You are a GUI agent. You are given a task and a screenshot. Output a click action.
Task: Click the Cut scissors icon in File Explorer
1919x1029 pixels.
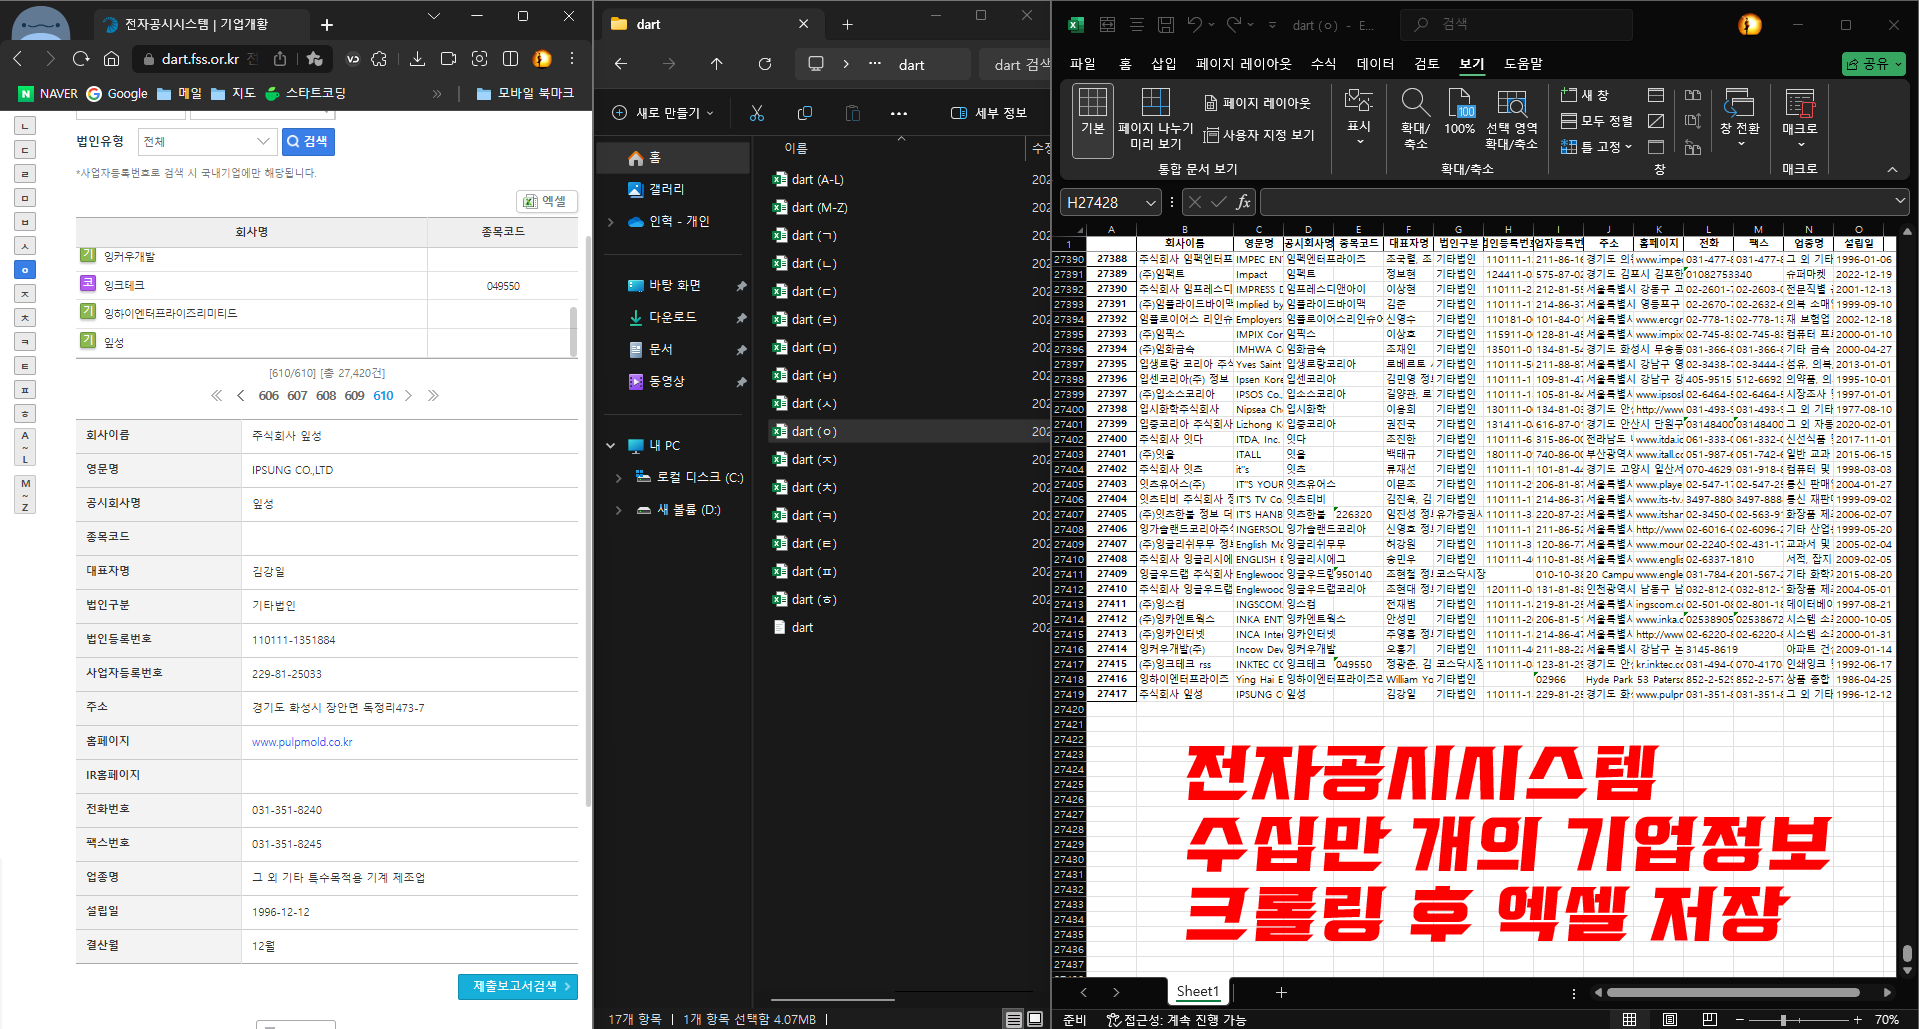pos(757,113)
